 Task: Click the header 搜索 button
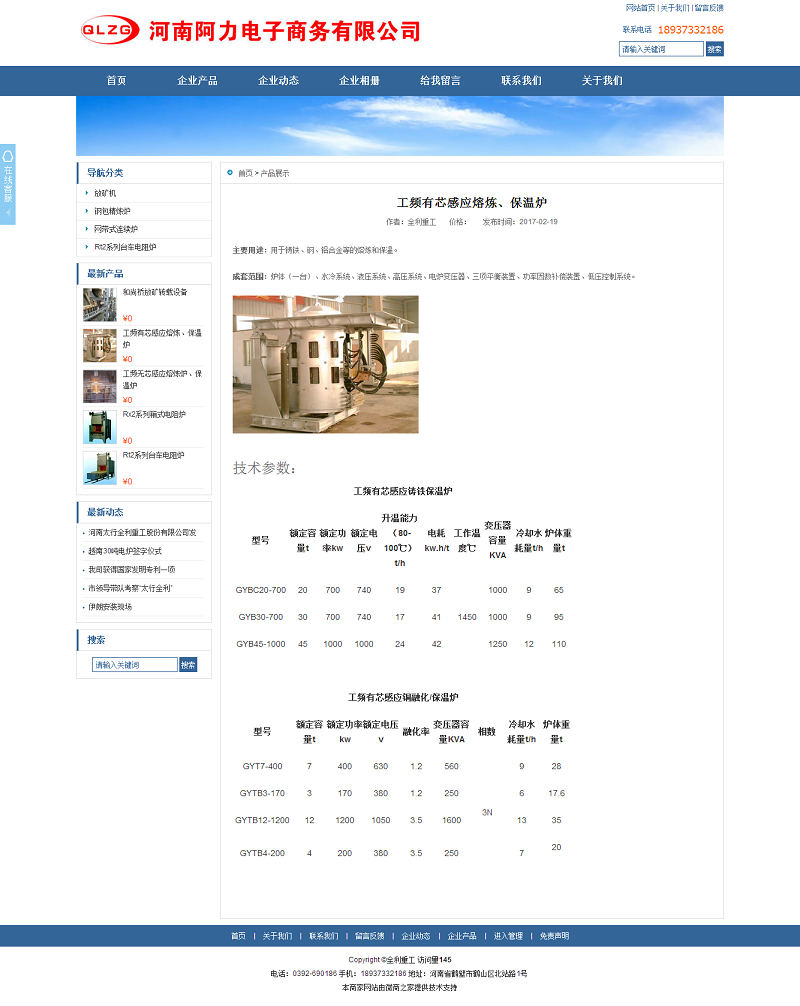(x=714, y=49)
